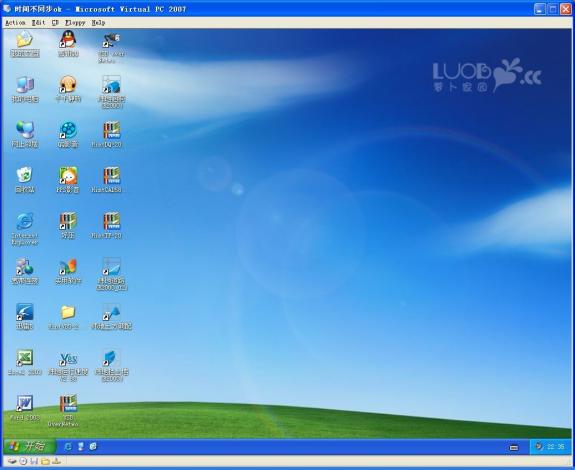575x470 pixels.
Task: Select the blue bird Thunder downloader icon
Action: [x=25, y=317]
